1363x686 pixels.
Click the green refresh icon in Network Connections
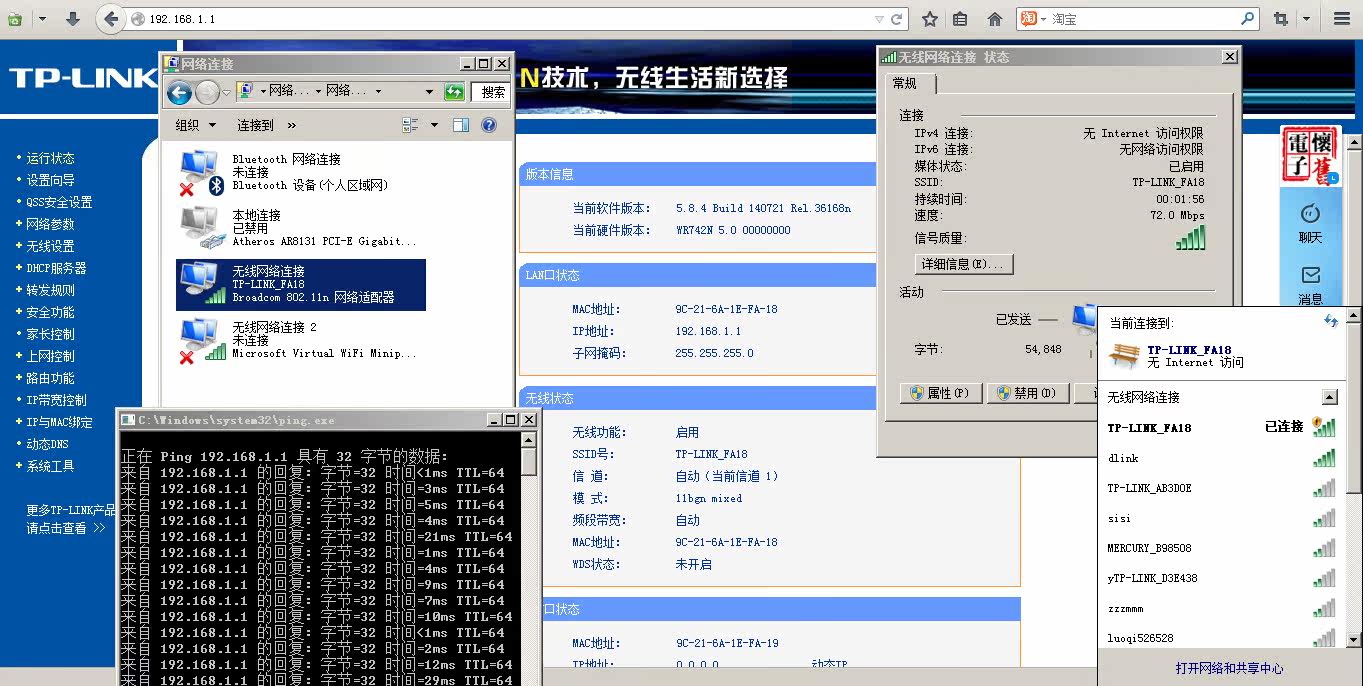click(x=454, y=92)
